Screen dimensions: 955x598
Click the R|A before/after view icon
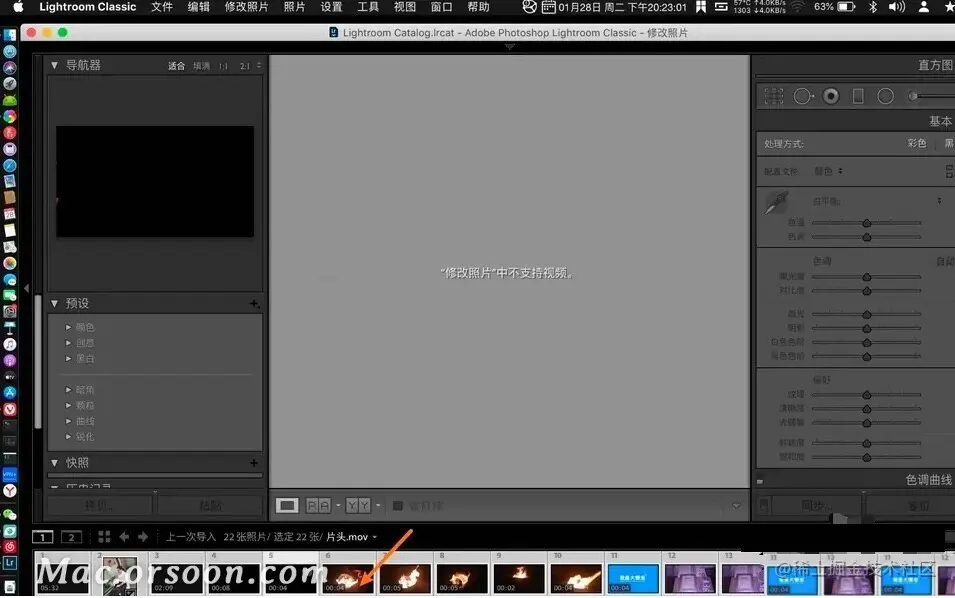click(x=319, y=505)
